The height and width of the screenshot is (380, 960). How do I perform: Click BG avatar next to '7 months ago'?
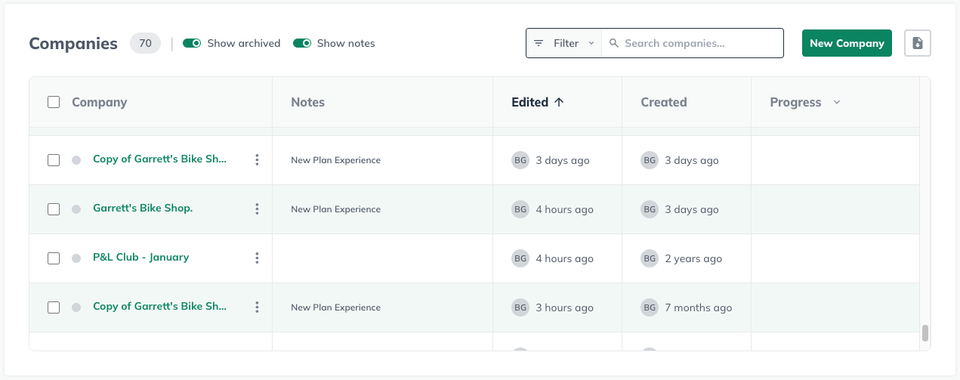[650, 307]
